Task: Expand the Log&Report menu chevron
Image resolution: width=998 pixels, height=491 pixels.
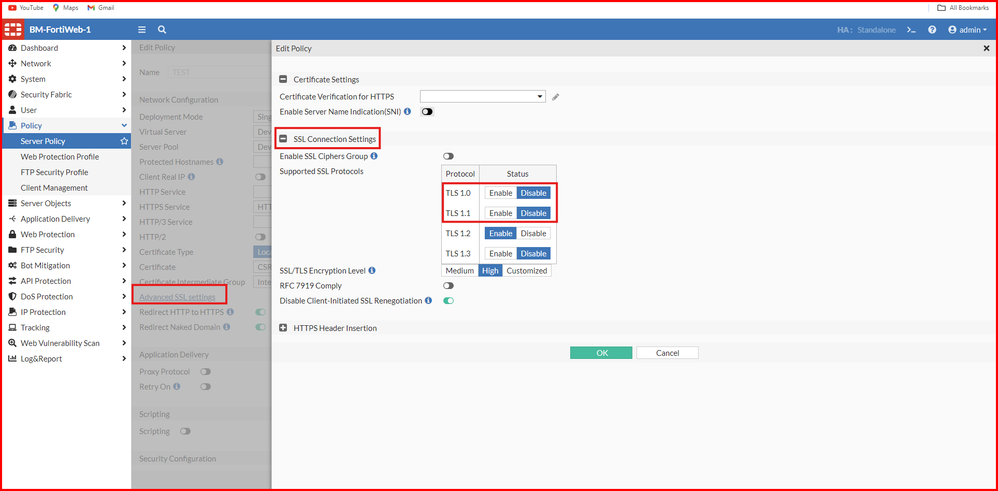Action: coord(124,359)
